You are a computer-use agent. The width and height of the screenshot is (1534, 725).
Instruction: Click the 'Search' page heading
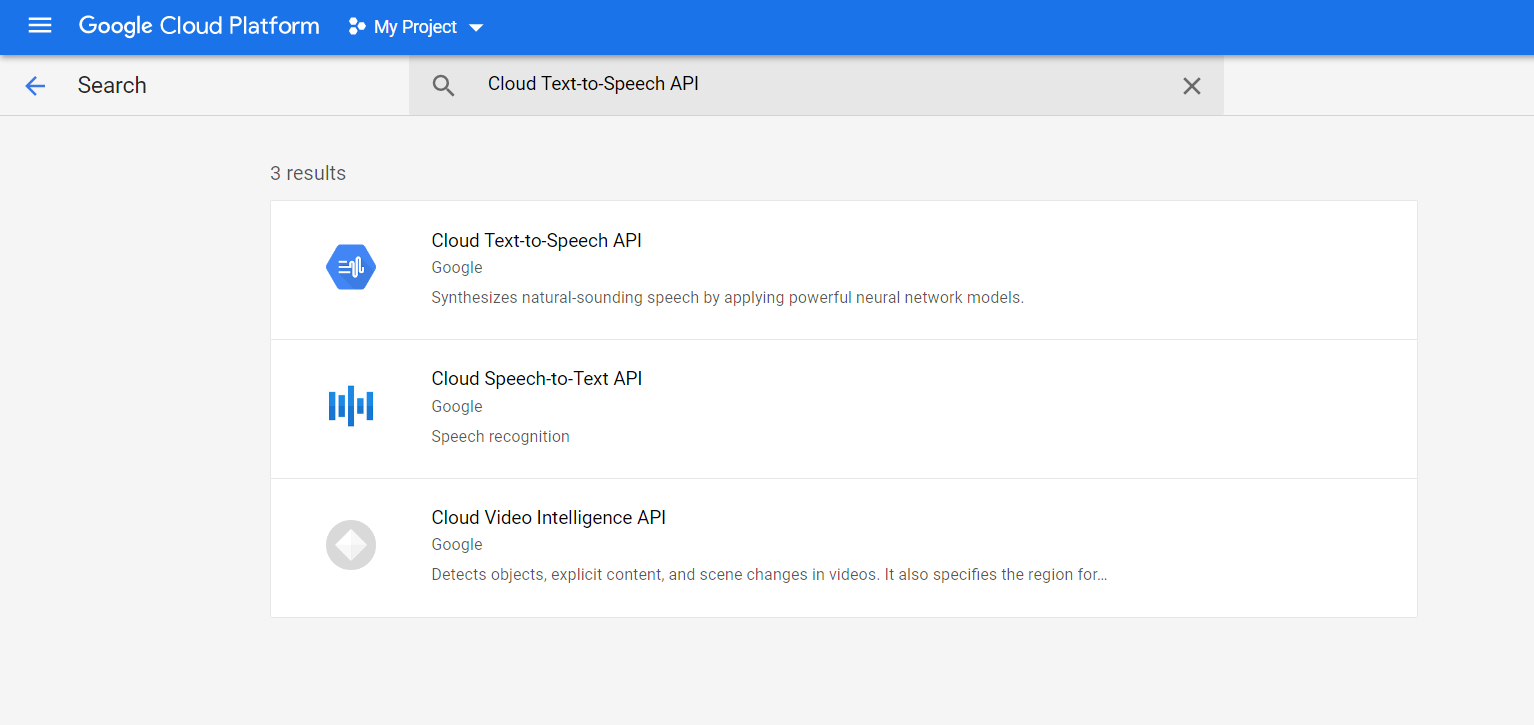click(112, 85)
